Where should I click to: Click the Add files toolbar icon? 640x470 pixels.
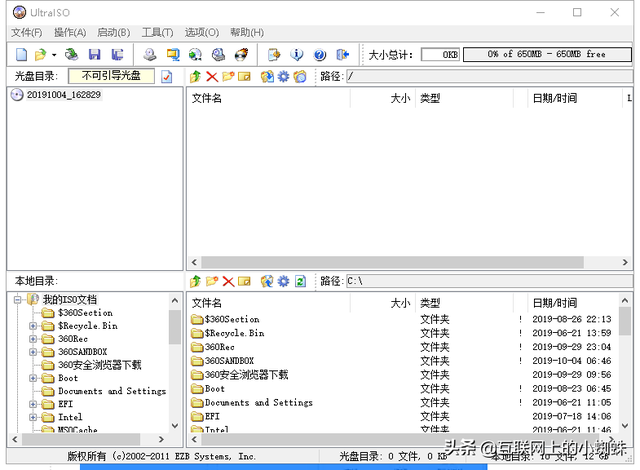click(274, 54)
